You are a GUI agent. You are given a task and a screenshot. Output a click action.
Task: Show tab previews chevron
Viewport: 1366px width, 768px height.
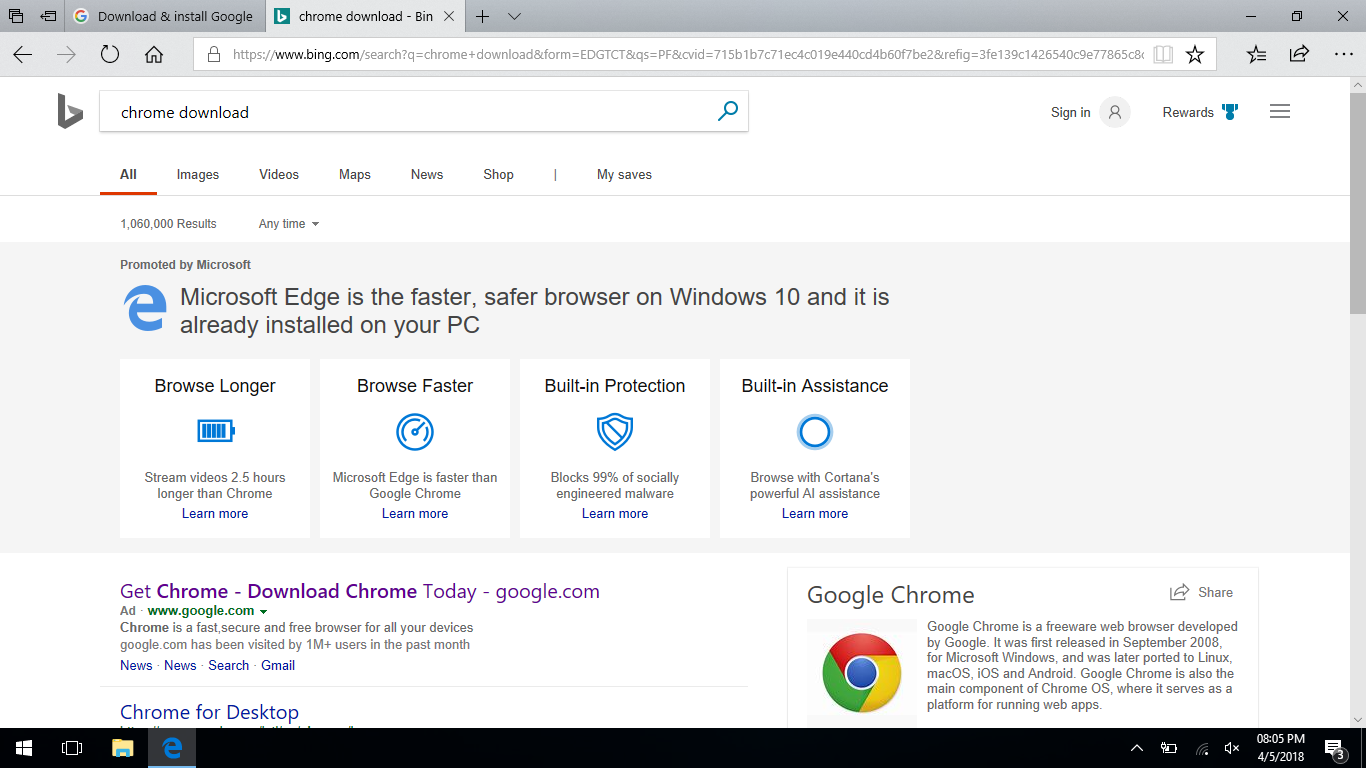tap(514, 17)
